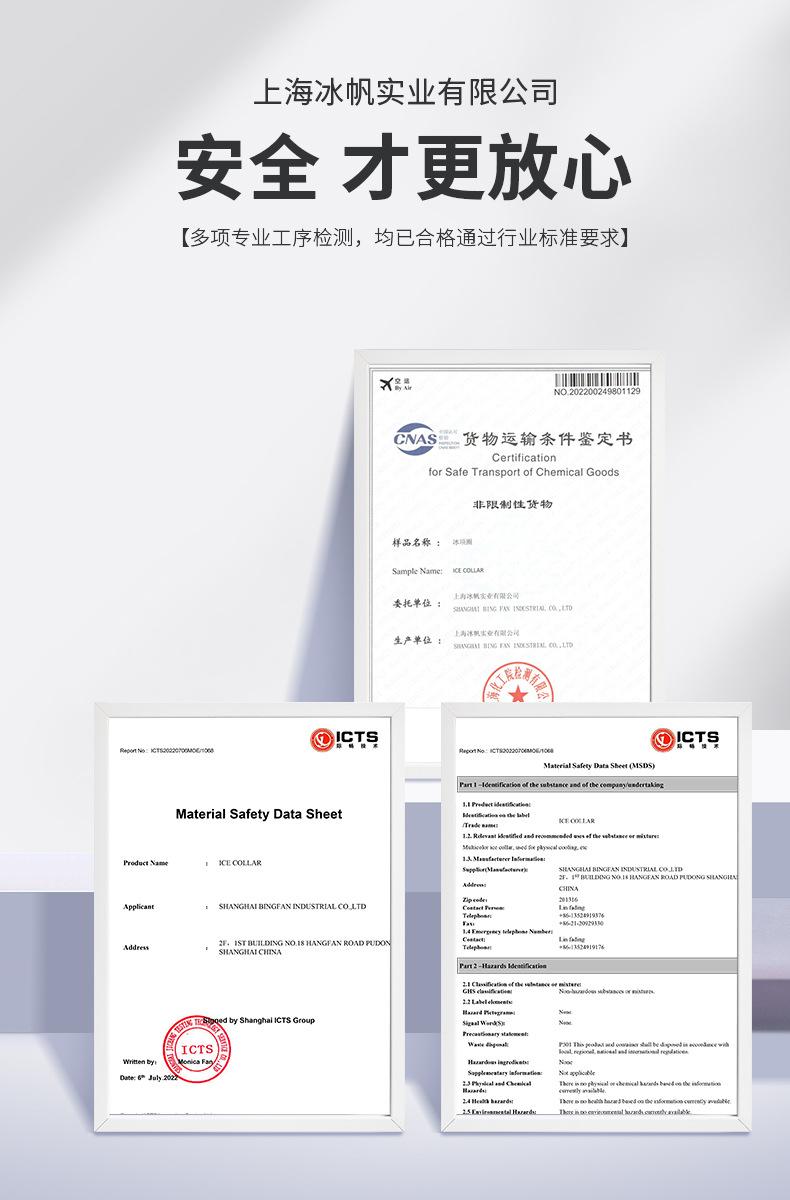Click the 货物运输条件鉴定书 certificate title
Screen dimensions: 790x1200
coord(547,440)
